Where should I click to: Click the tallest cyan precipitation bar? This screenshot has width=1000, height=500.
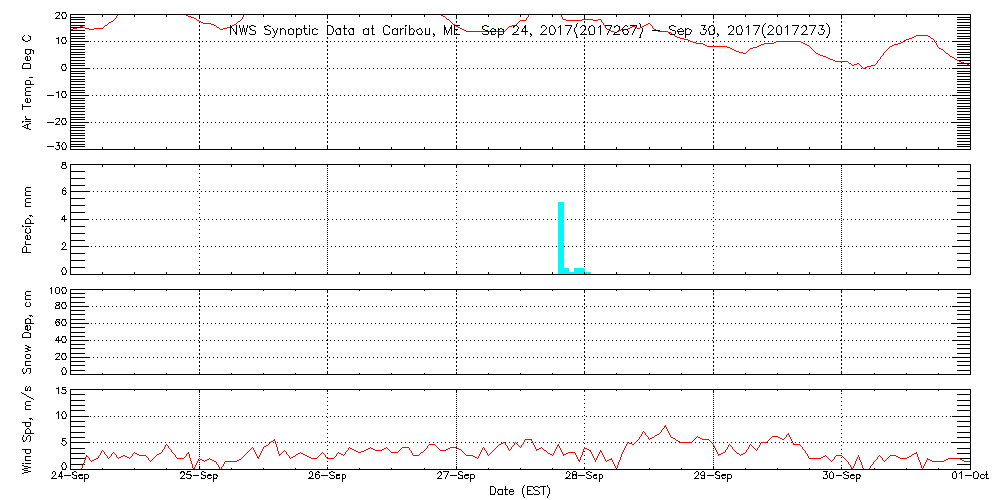(561, 238)
